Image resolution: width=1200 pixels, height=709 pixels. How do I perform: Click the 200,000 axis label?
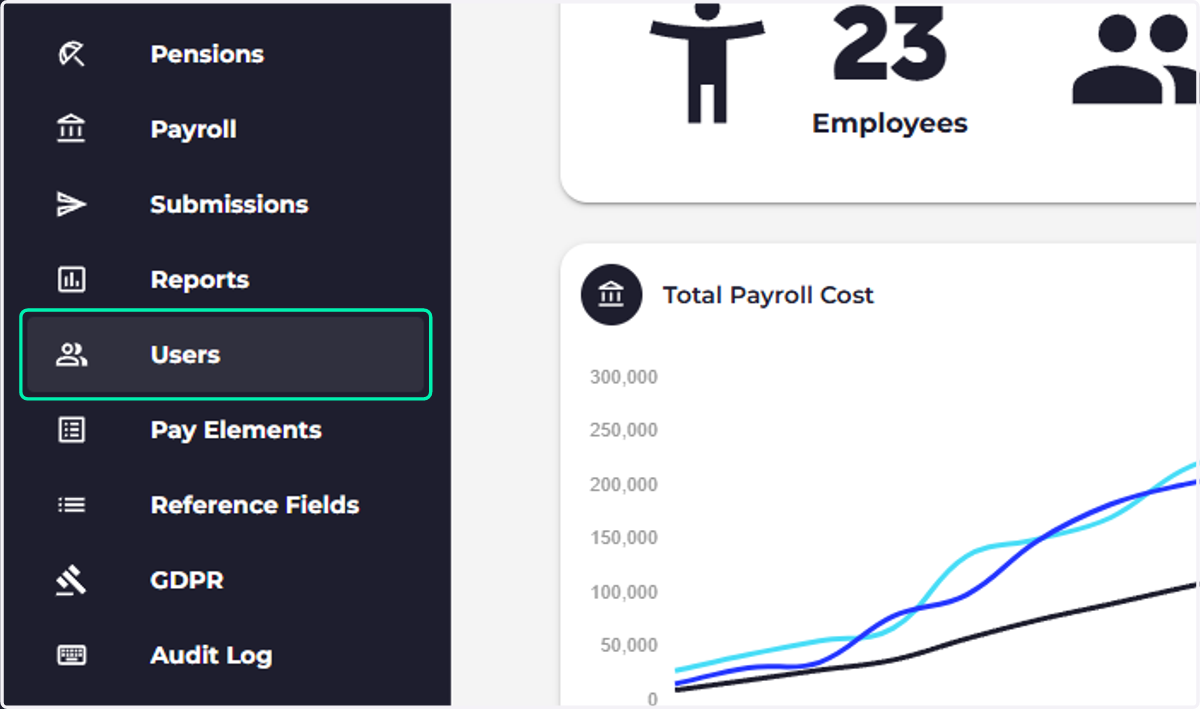click(x=624, y=485)
